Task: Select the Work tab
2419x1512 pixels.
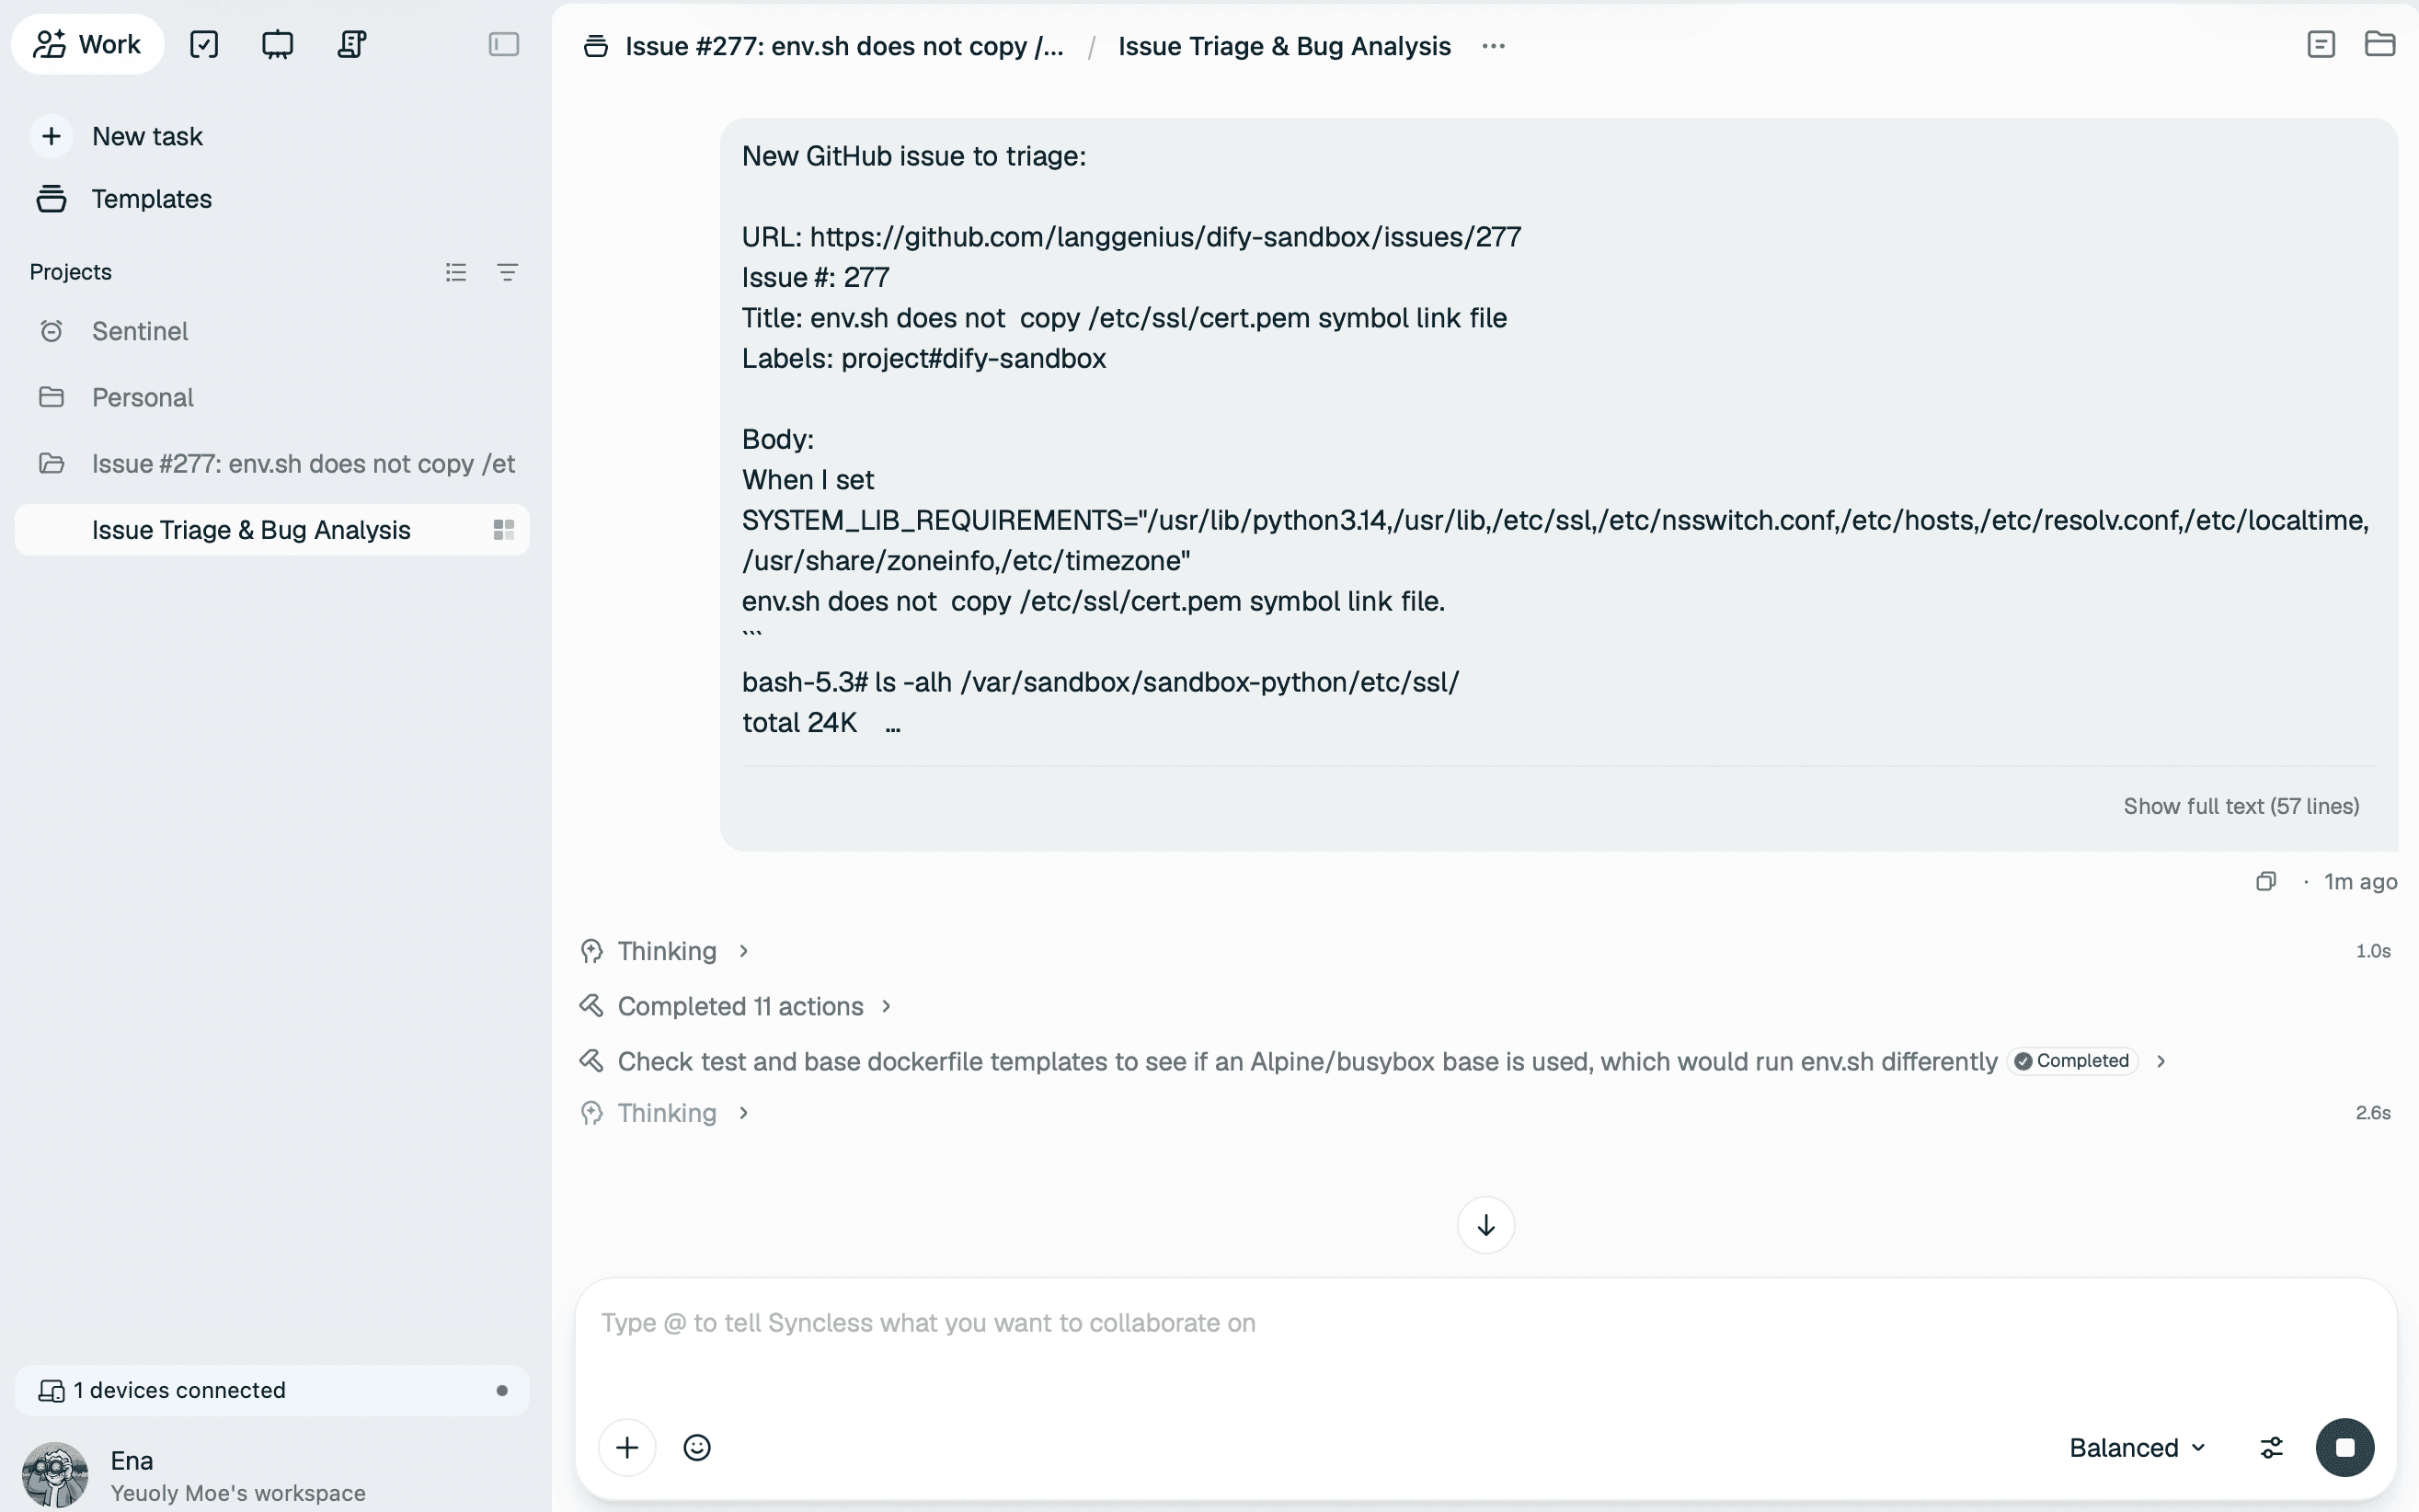Action: pos(88,44)
